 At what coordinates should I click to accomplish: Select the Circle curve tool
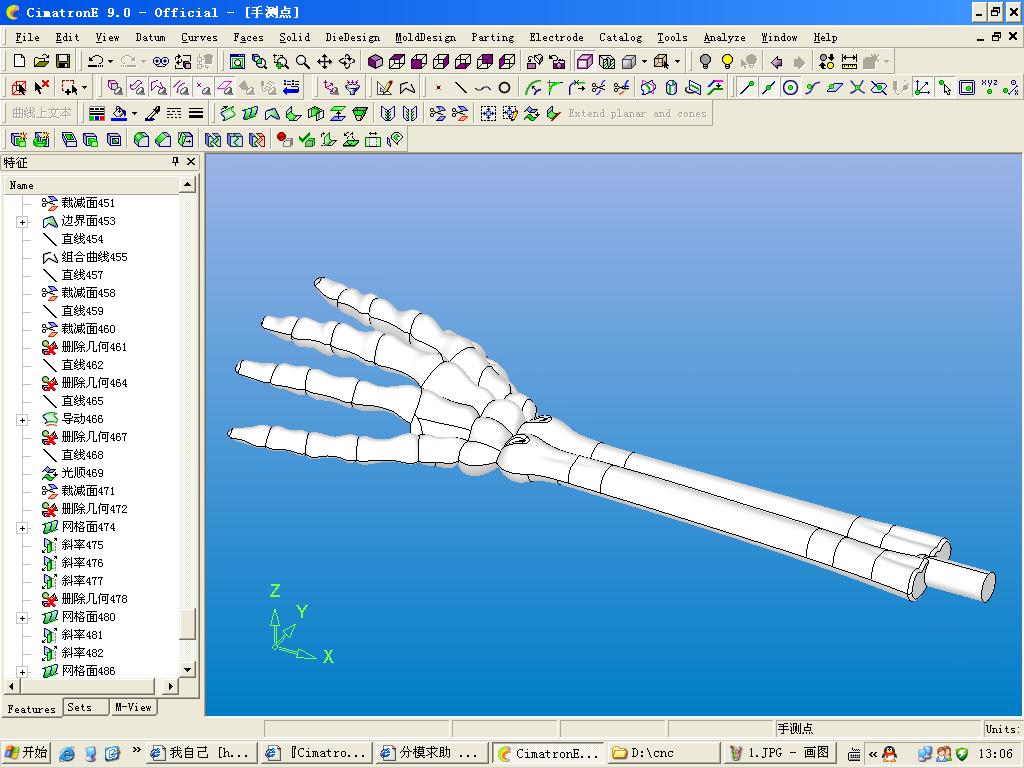[x=504, y=88]
